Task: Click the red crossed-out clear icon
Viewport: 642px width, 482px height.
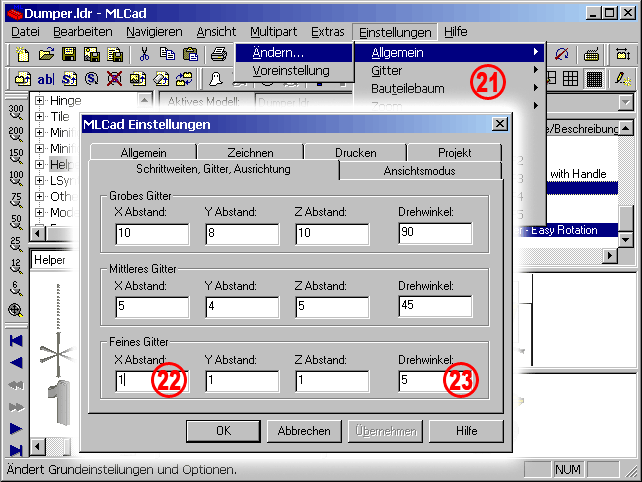Action: pos(114,79)
